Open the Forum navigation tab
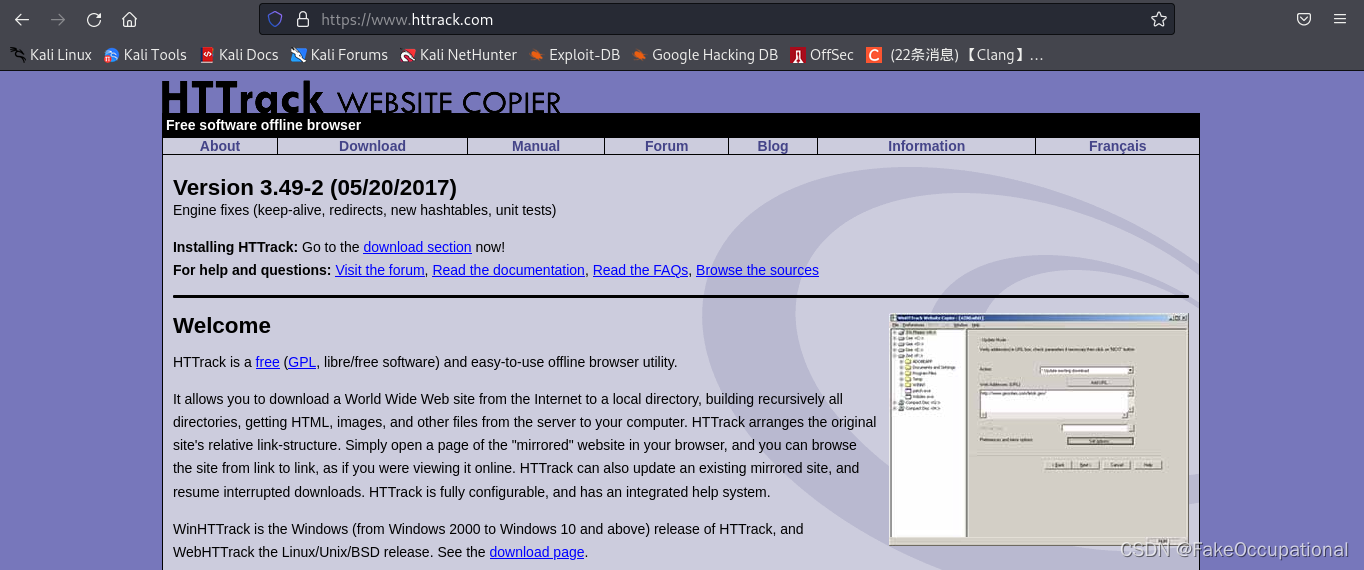 666,146
